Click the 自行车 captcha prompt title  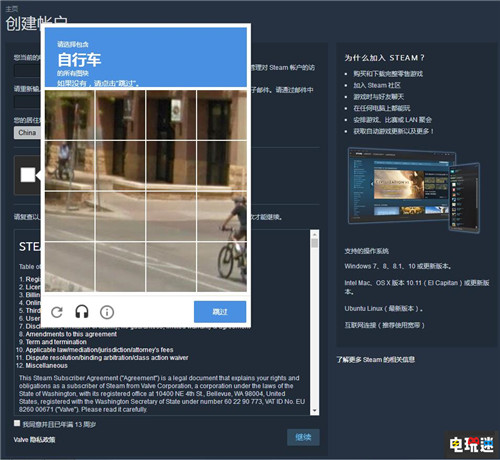79,60
